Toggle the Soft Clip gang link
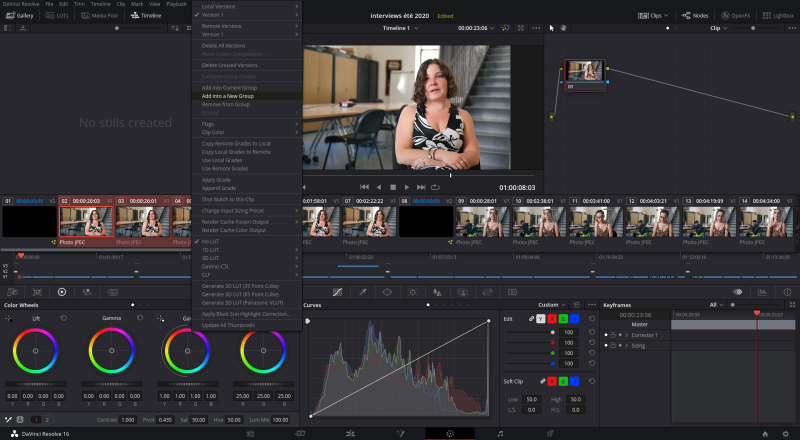 pyautogui.click(x=542, y=381)
